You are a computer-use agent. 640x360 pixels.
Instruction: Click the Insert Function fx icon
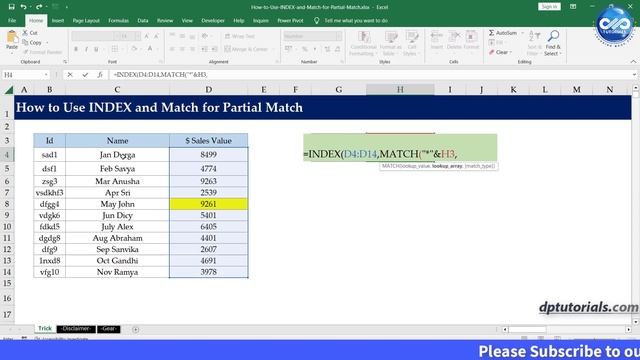(x=100, y=75)
